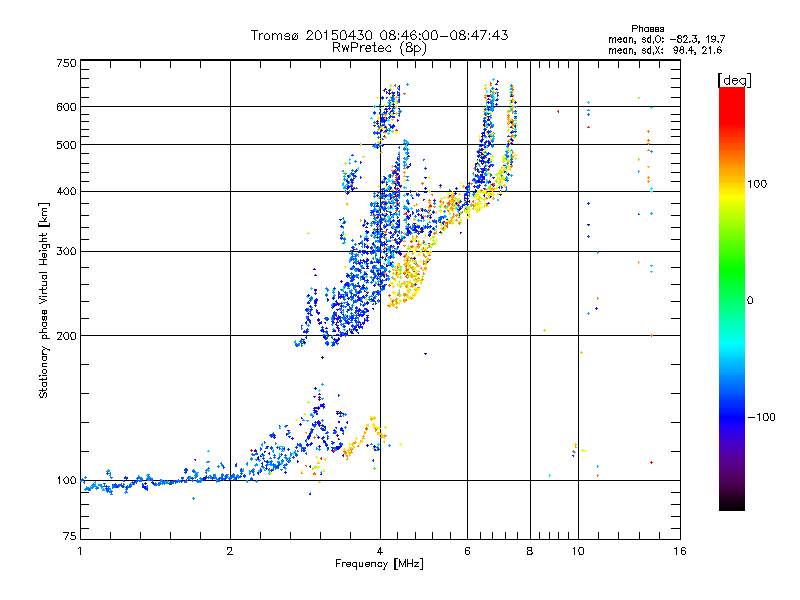Click the green zero region of the colorbar
Viewport: 800px width, 600px height.
[x=732, y=298]
